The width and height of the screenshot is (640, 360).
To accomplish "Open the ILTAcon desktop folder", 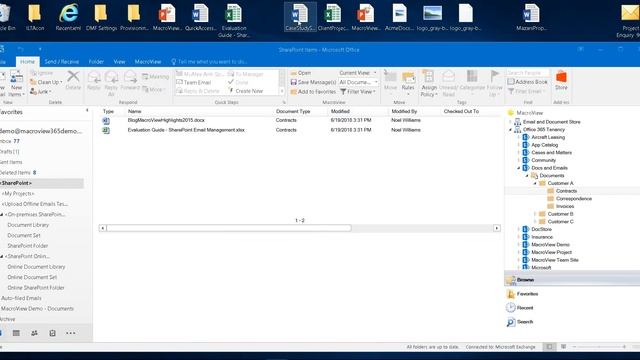I will click(x=35, y=17).
